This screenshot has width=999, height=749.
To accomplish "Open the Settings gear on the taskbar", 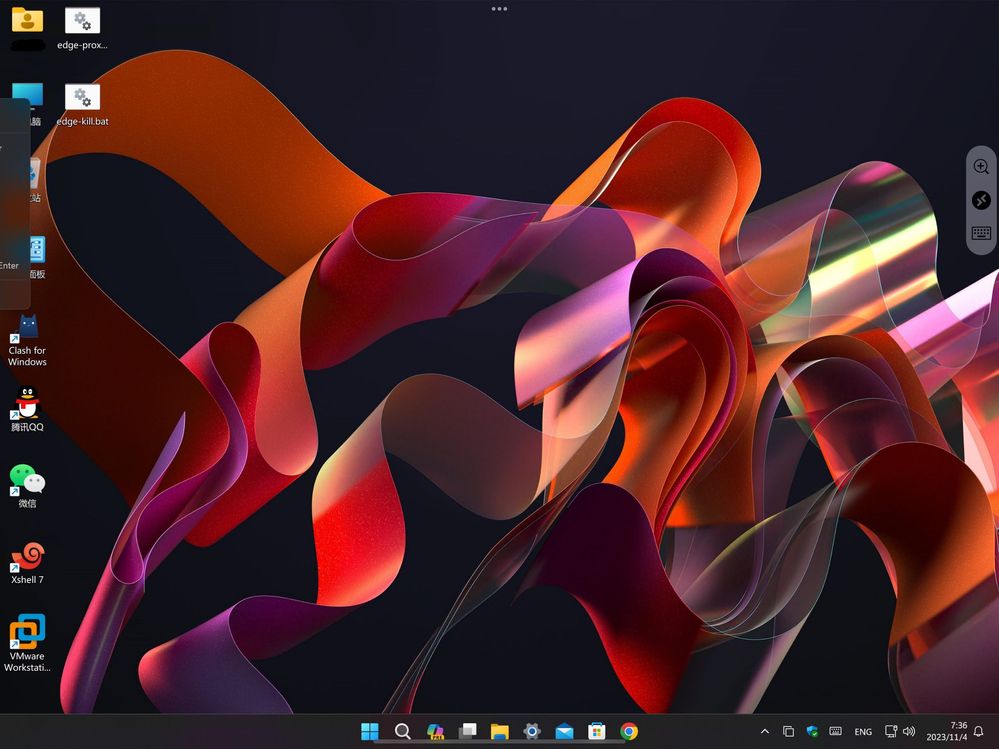I will tap(532, 731).
